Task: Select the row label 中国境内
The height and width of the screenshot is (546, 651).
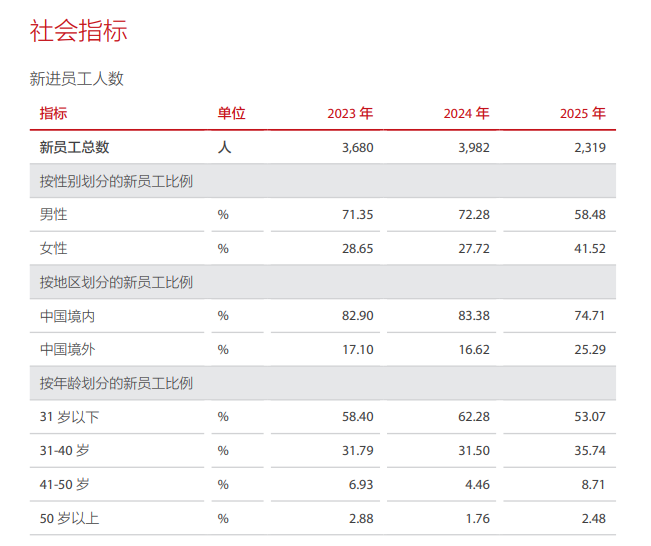Action: point(67,316)
